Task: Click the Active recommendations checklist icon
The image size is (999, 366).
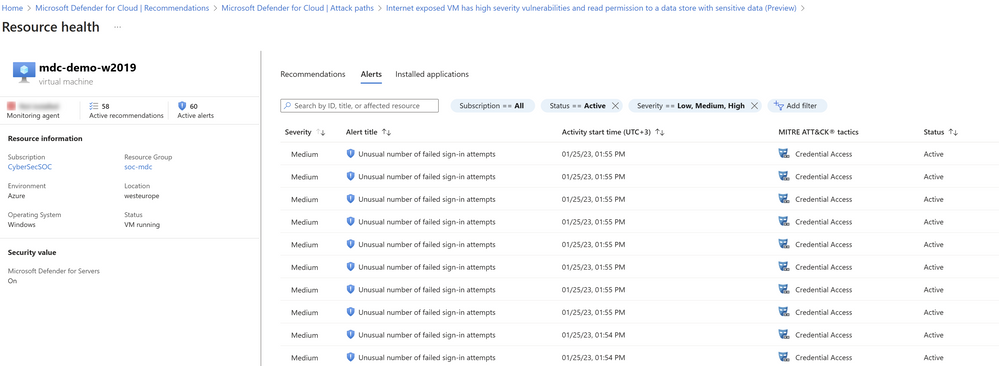Action: tap(94, 106)
